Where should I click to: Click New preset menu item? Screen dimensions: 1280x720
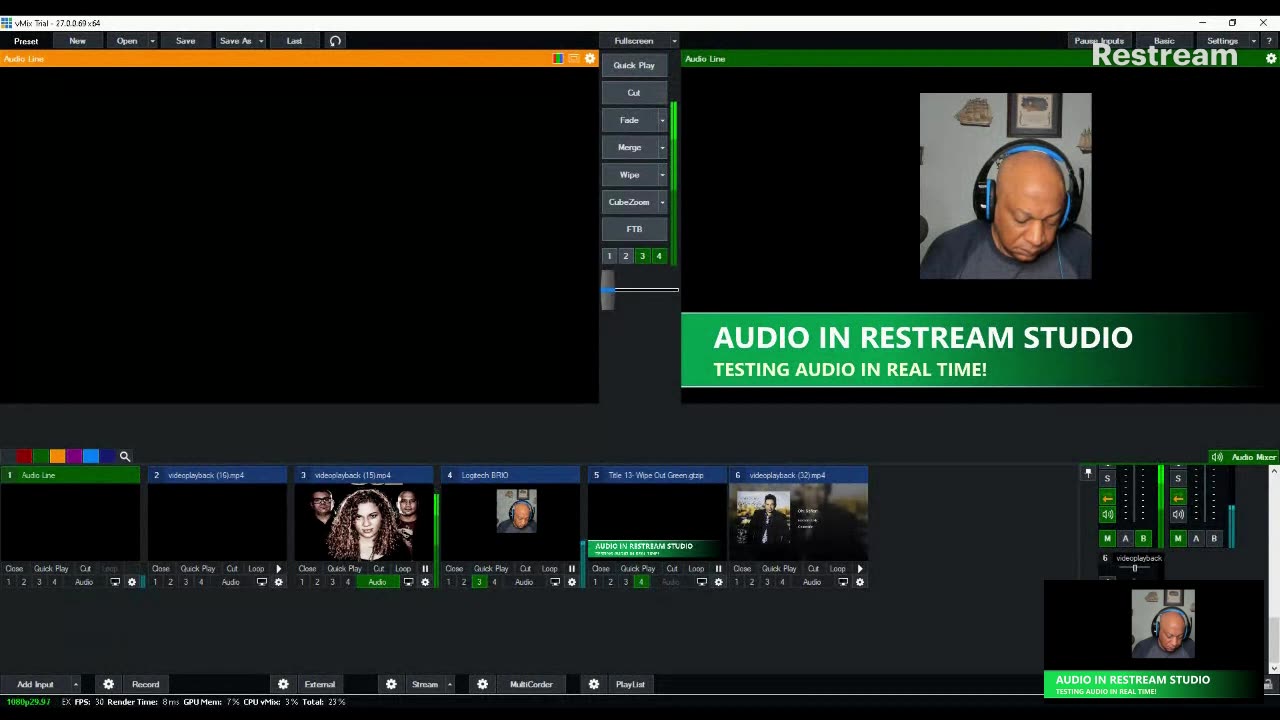tap(77, 41)
